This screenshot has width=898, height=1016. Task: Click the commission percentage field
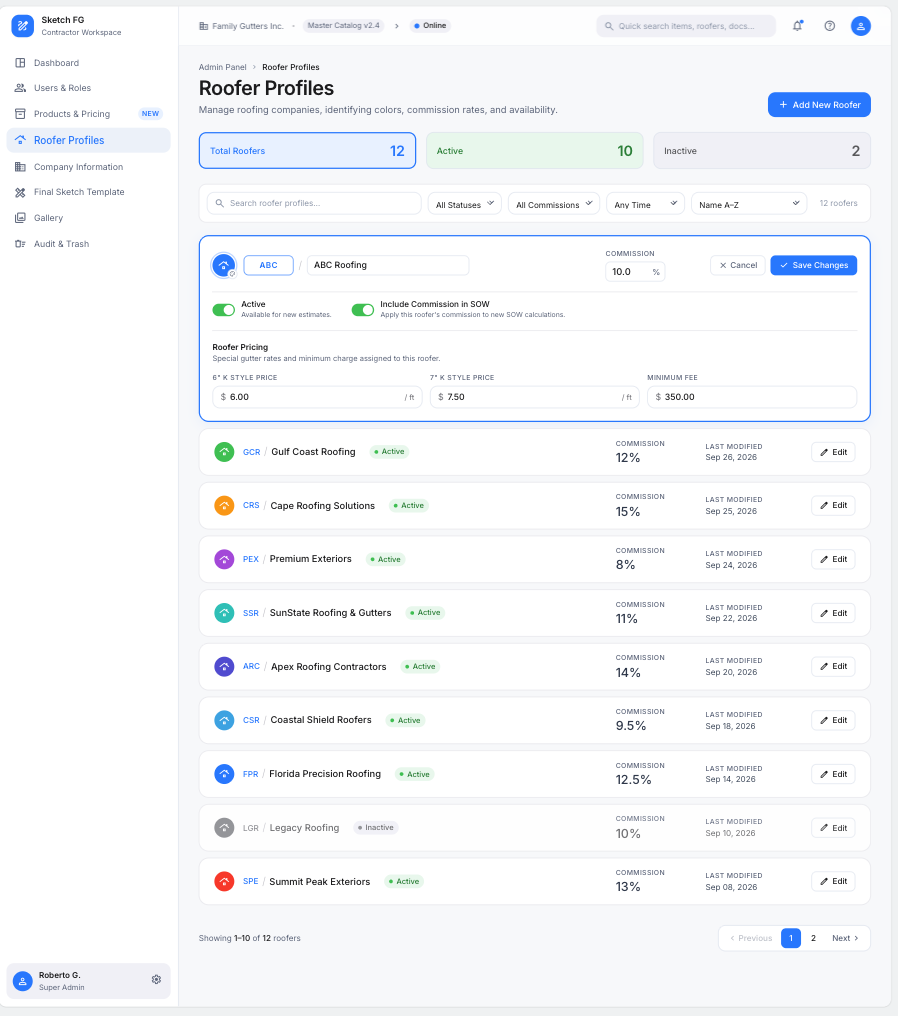pos(635,272)
